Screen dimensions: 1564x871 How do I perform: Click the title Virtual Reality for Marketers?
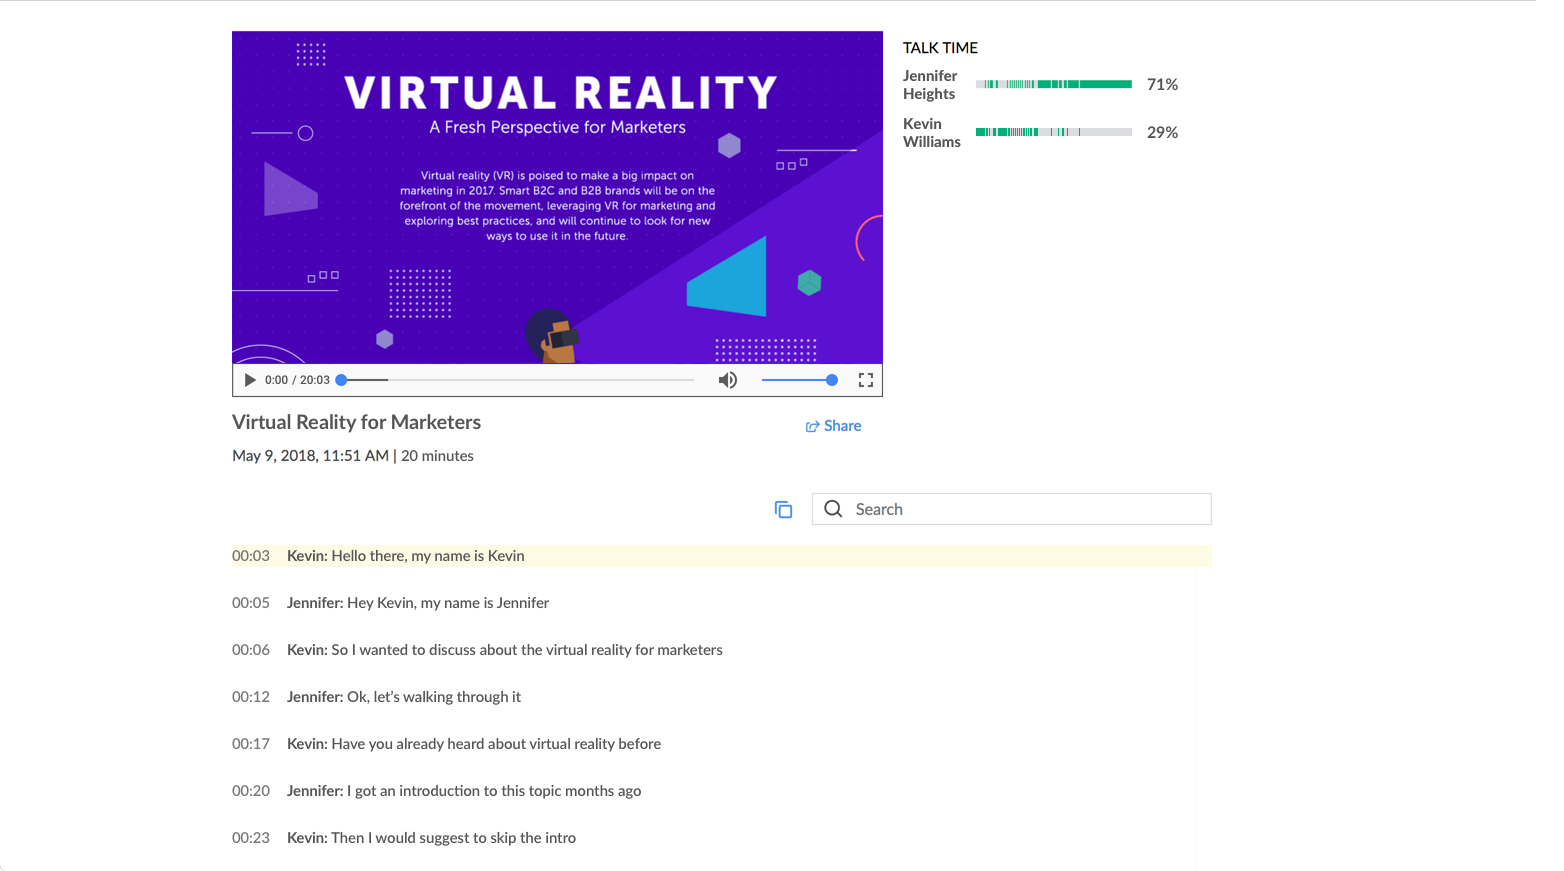(356, 422)
